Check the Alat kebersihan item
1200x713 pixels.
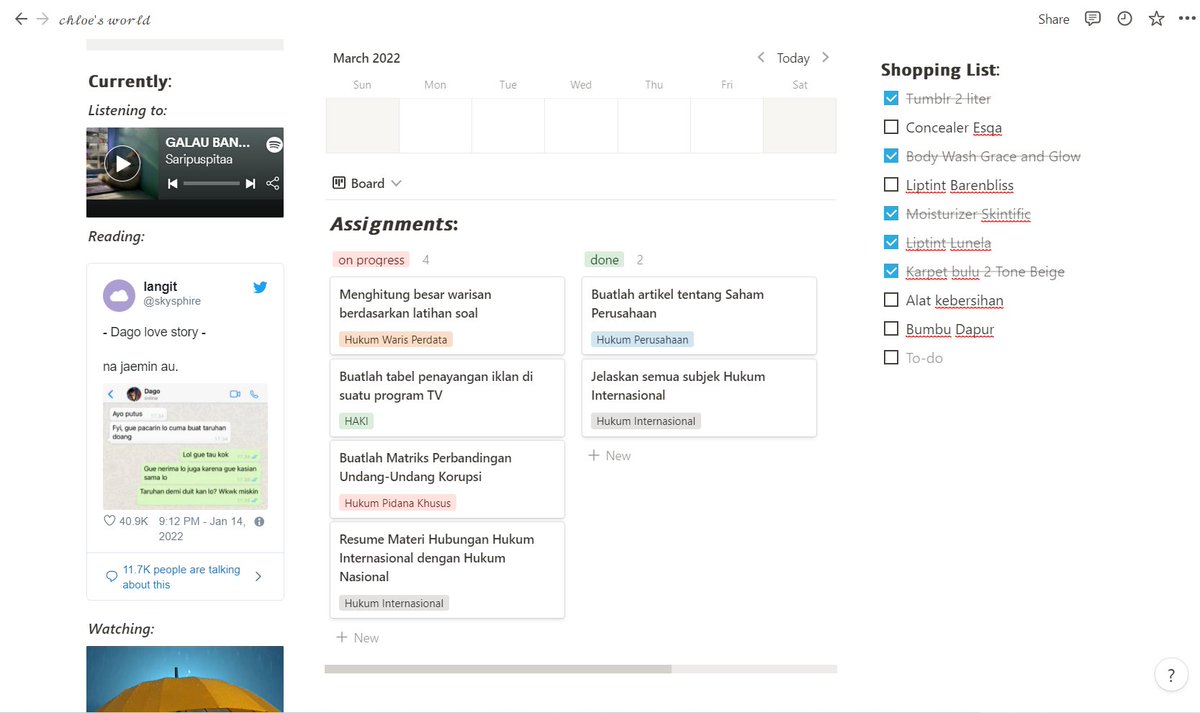click(891, 300)
